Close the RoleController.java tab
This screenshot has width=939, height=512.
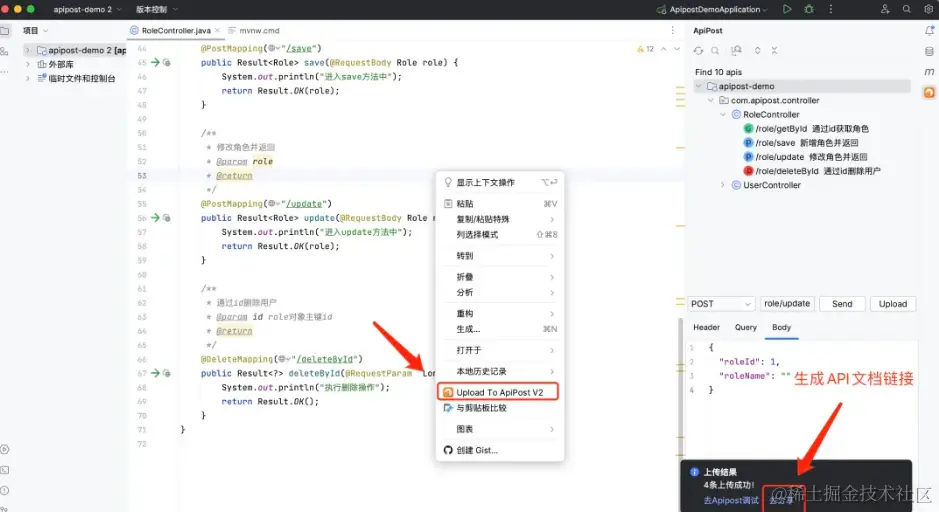pos(217,31)
